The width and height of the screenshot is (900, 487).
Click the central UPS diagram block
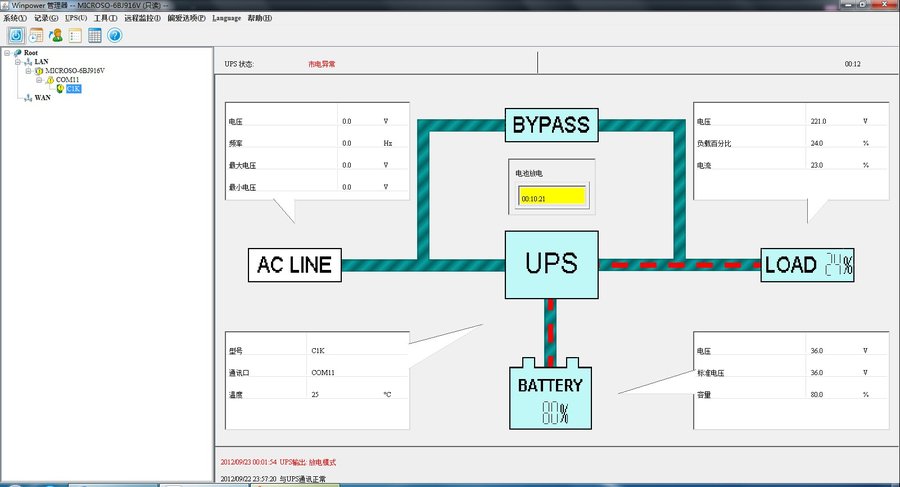click(552, 265)
